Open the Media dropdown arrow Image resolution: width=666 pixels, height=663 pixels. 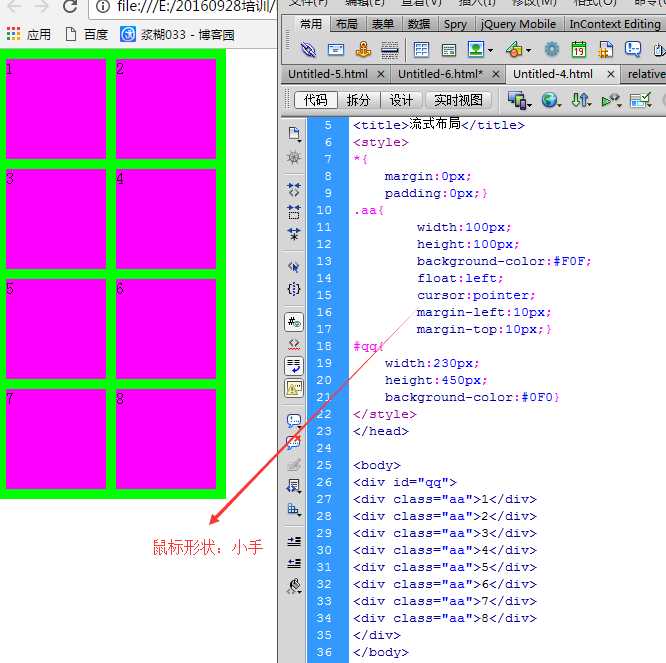(x=529, y=51)
